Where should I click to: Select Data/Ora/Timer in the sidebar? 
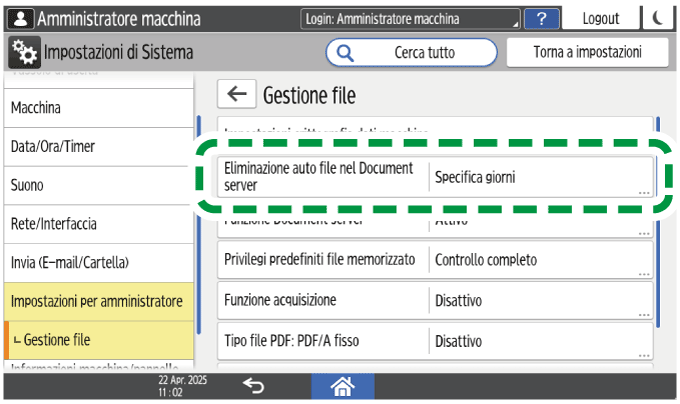point(98,147)
